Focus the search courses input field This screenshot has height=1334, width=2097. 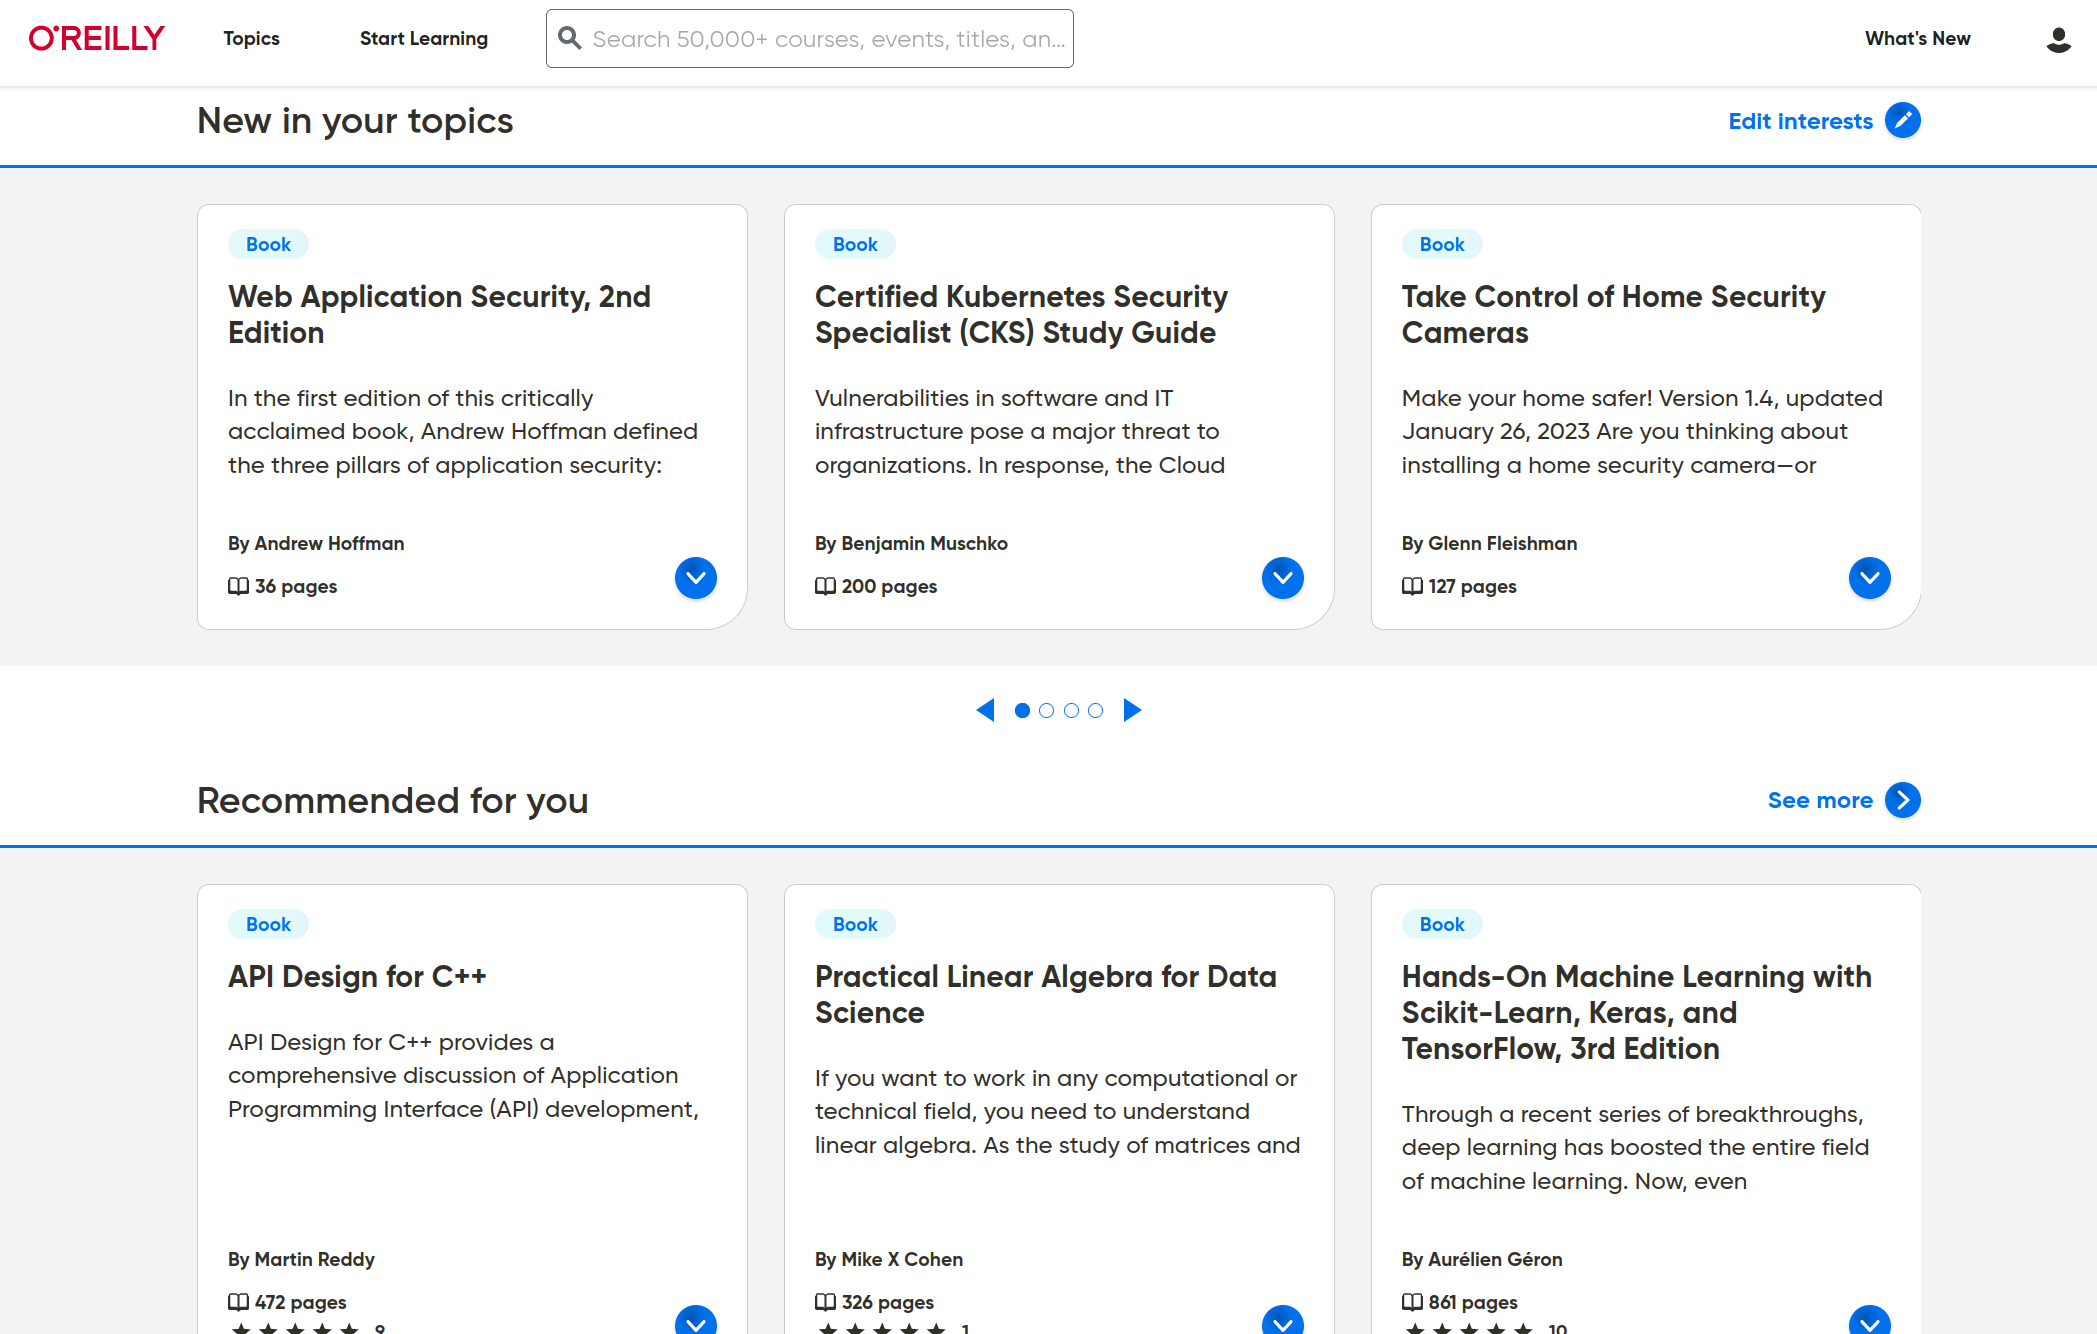pos(828,39)
